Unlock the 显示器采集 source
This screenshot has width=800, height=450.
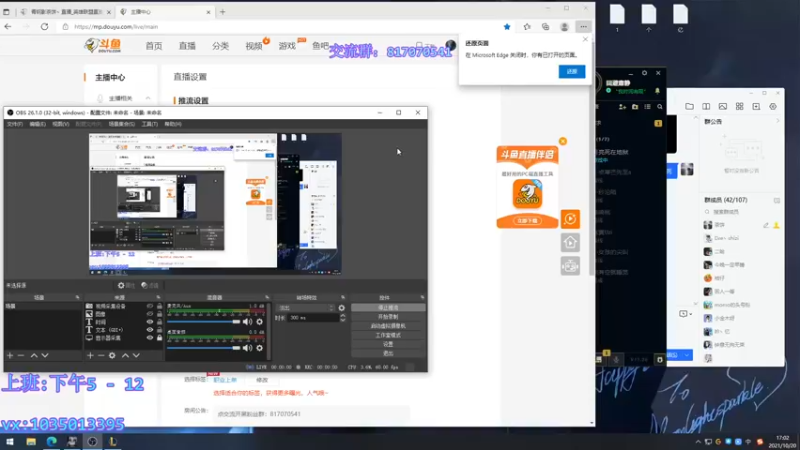(x=159, y=338)
